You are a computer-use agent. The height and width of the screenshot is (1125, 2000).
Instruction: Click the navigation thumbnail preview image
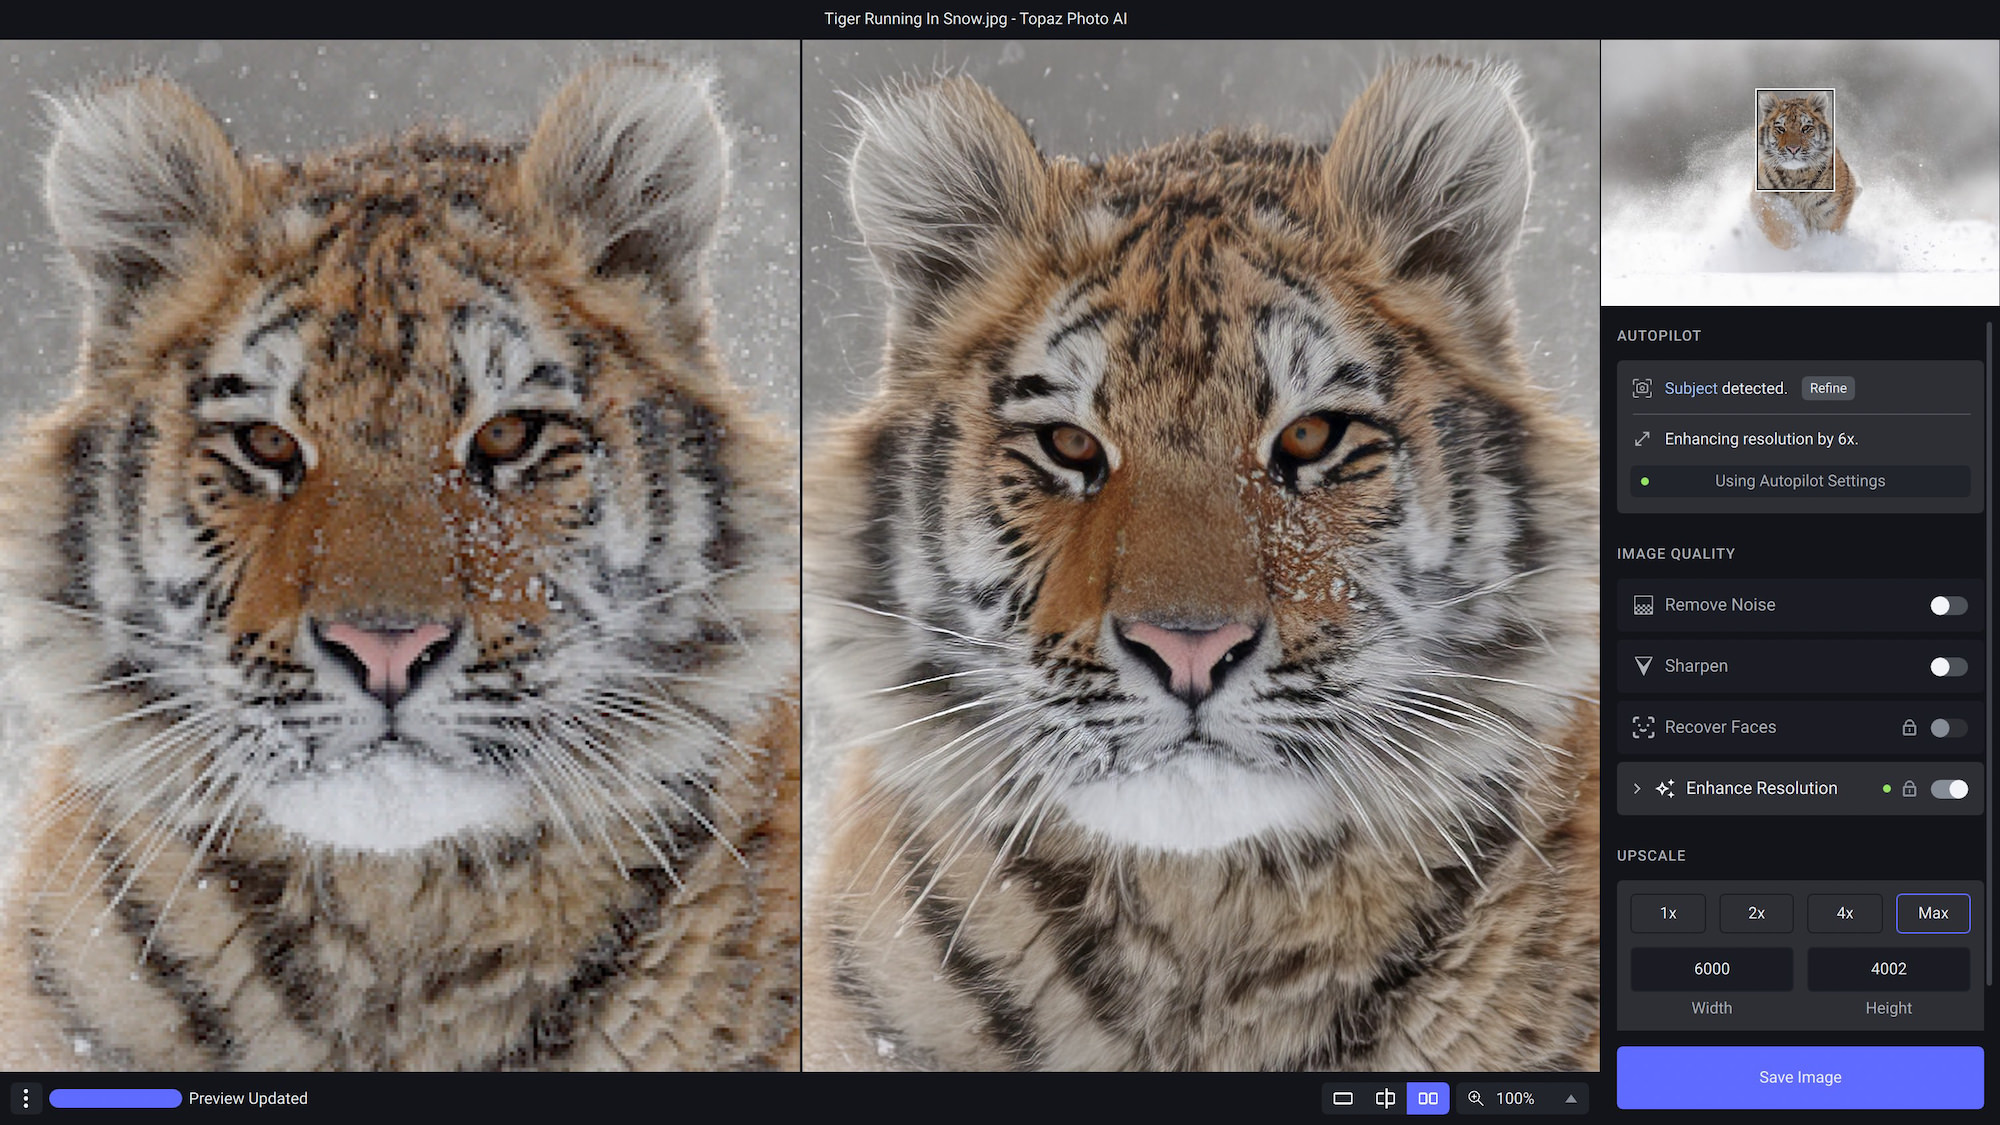1799,172
